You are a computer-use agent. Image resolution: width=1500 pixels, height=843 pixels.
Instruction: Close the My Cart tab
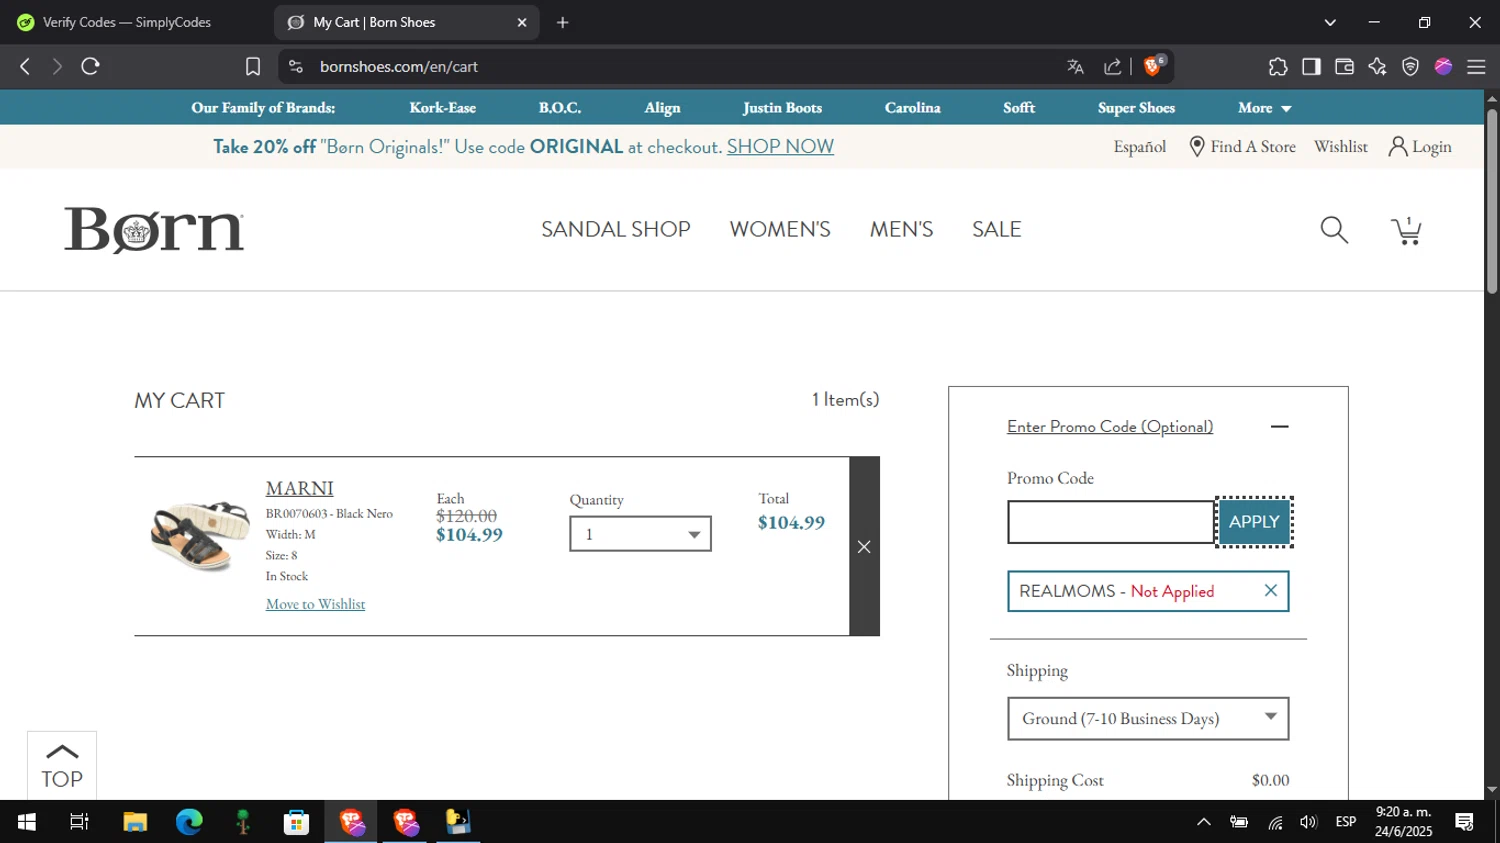[x=521, y=22]
